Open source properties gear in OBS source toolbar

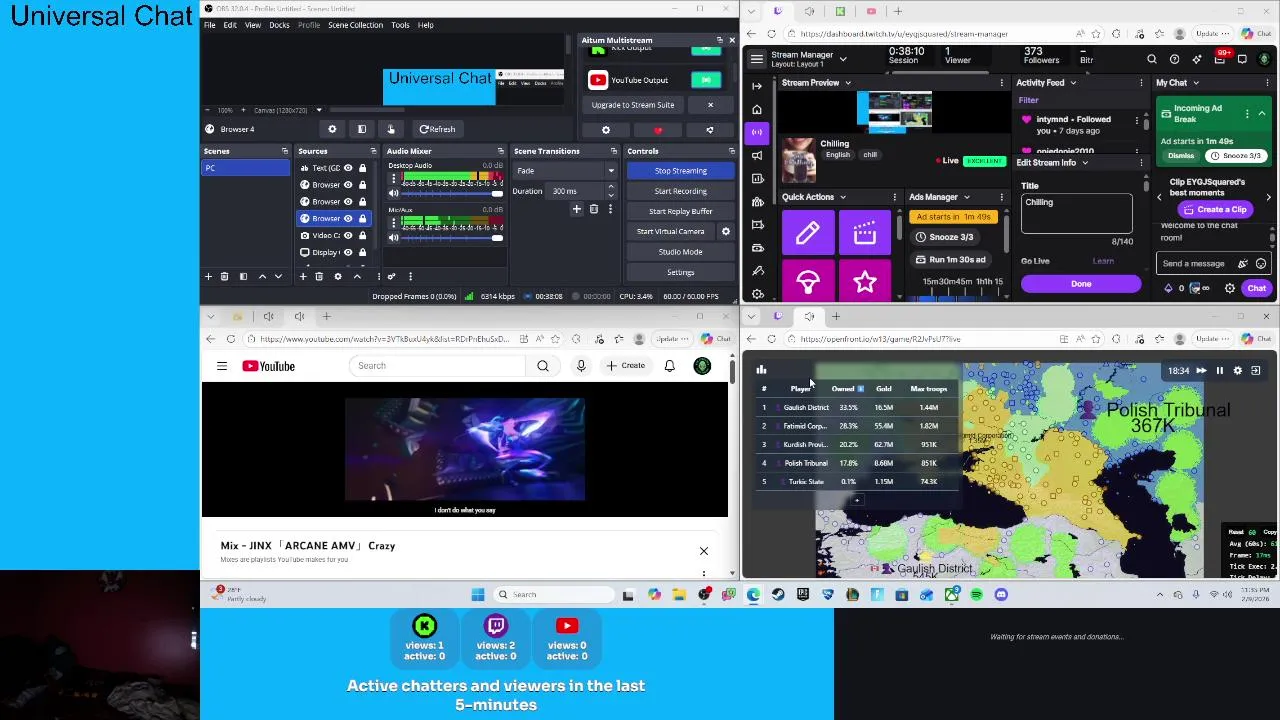[x=332, y=129]
